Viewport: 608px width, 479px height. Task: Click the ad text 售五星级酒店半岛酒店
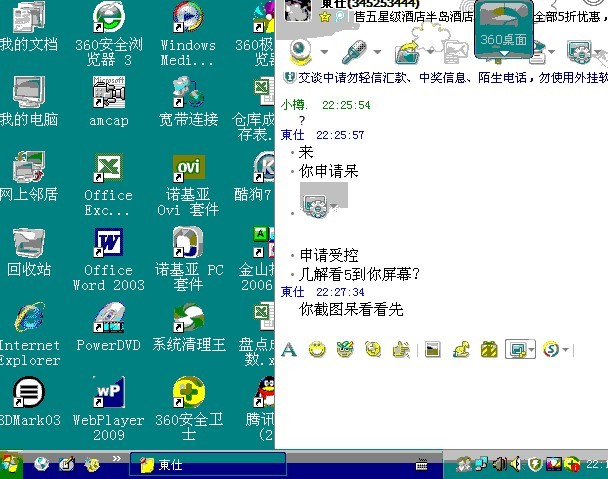tap(413, 17)
